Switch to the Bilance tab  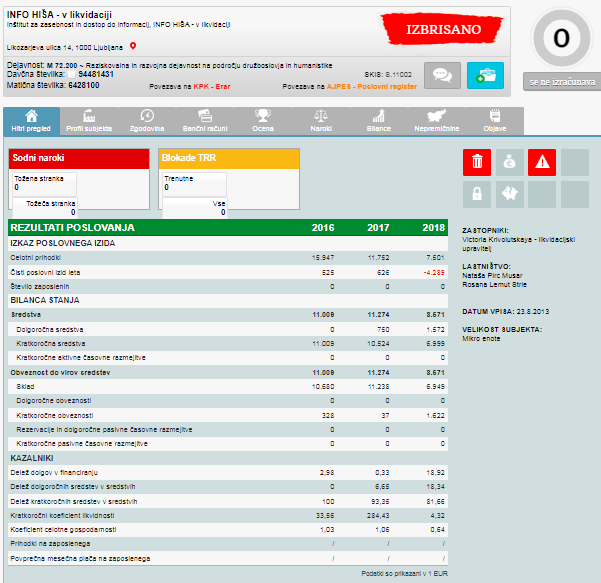(x=379, y=122)
